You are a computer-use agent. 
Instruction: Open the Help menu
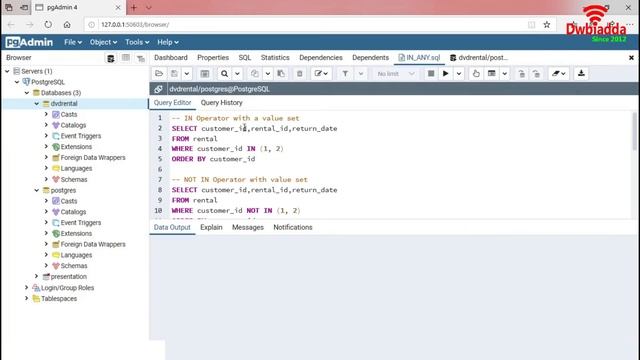click(x=168, y=42)
